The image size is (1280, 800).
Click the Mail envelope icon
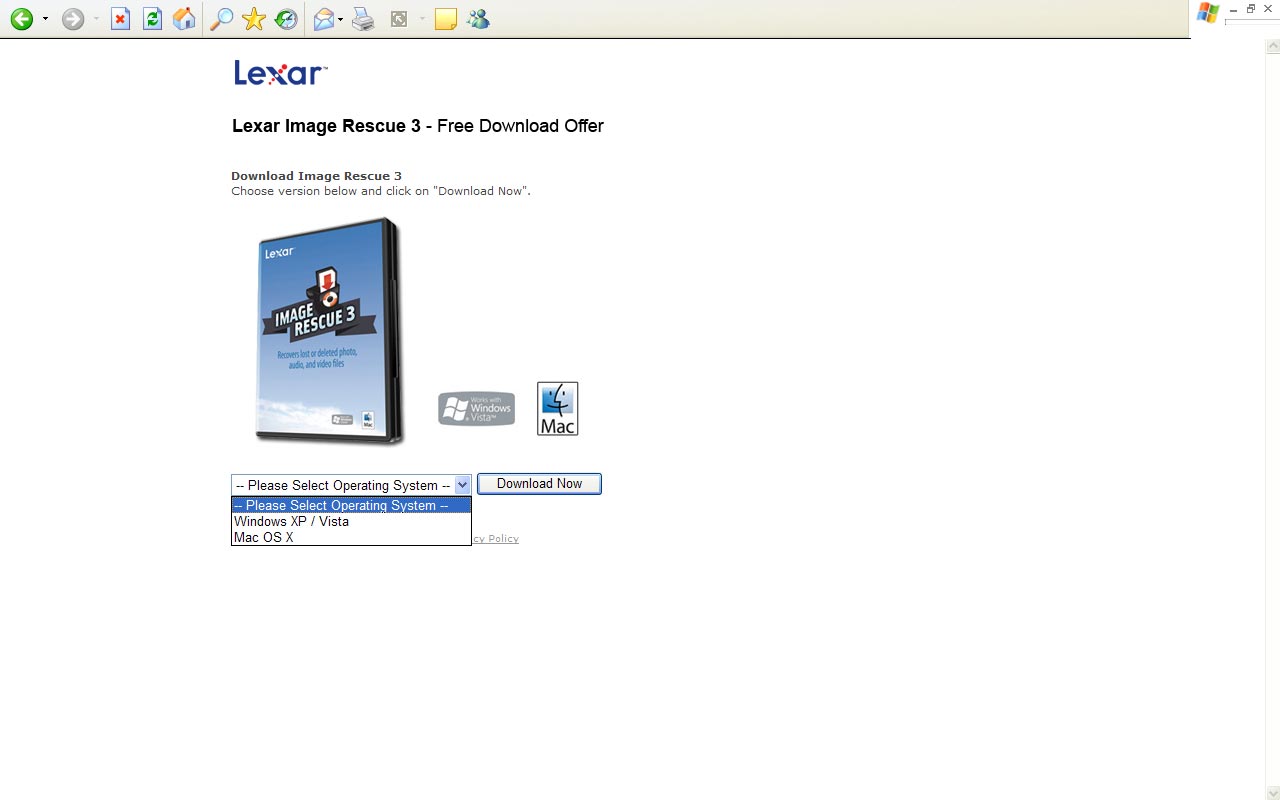323,19
